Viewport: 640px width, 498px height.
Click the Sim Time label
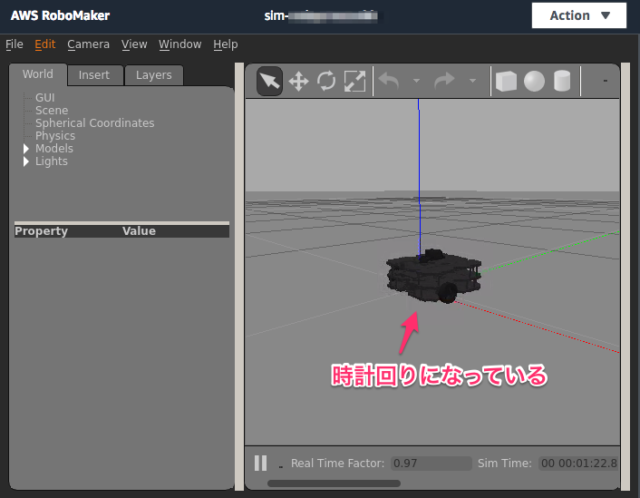coord(504,463)
